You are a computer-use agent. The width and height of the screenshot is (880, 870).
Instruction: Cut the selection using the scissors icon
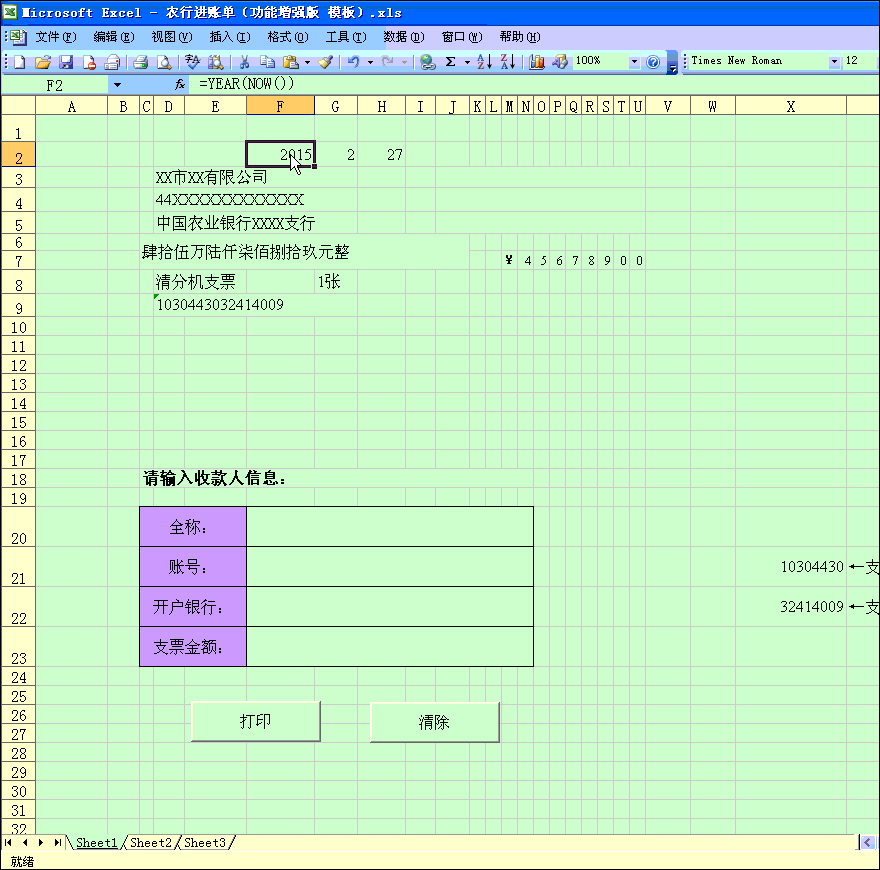(x=245, y=61)
